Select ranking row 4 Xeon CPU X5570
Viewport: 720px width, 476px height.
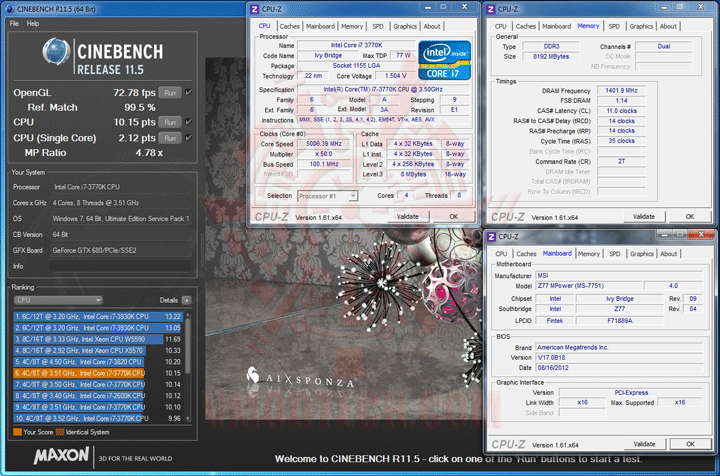(98, 351)
